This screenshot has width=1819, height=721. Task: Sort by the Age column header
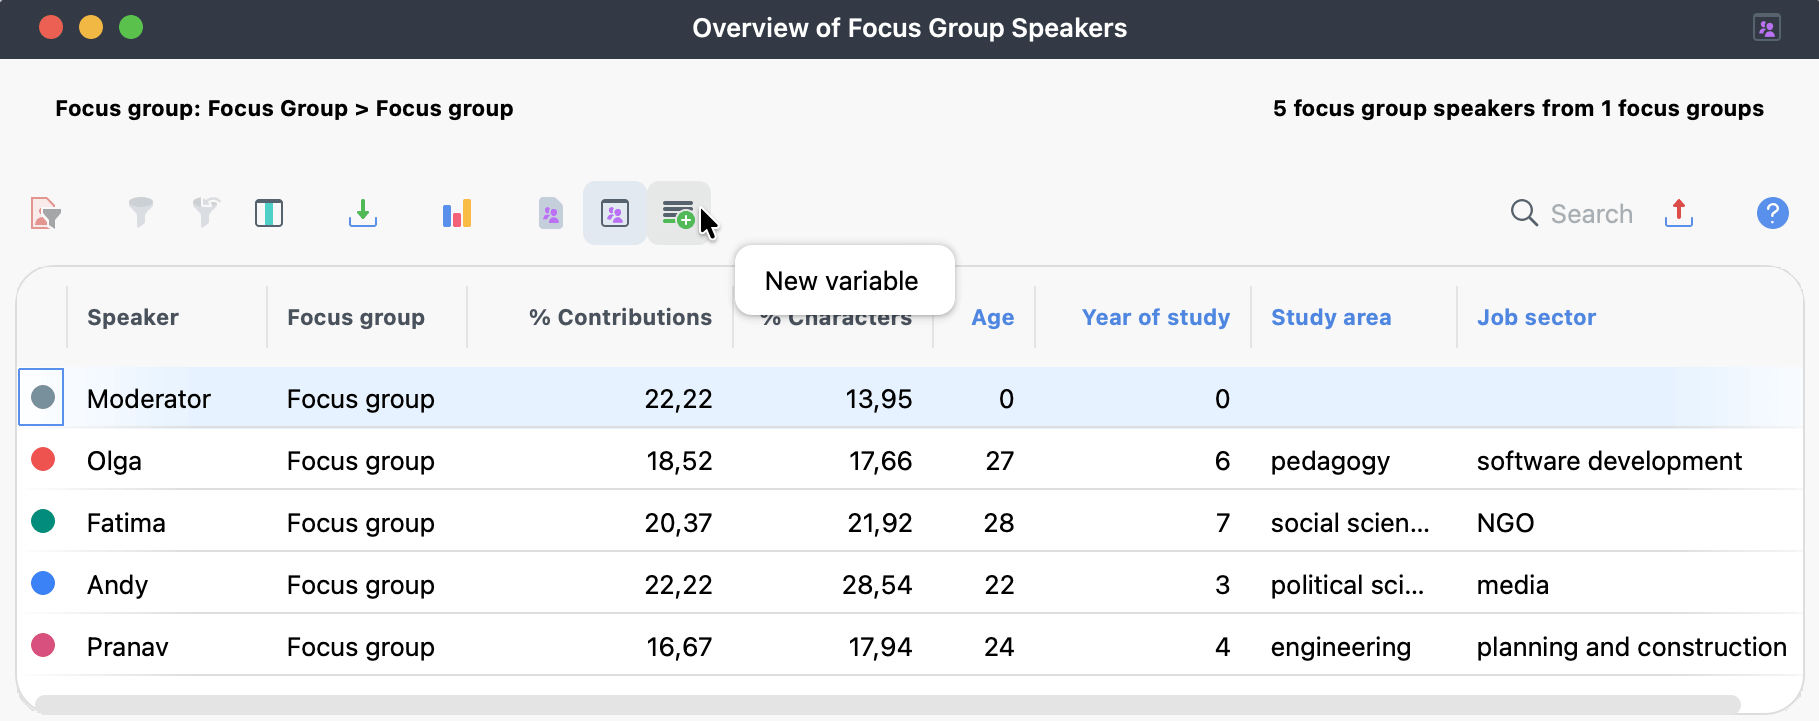tap(993, 317)
